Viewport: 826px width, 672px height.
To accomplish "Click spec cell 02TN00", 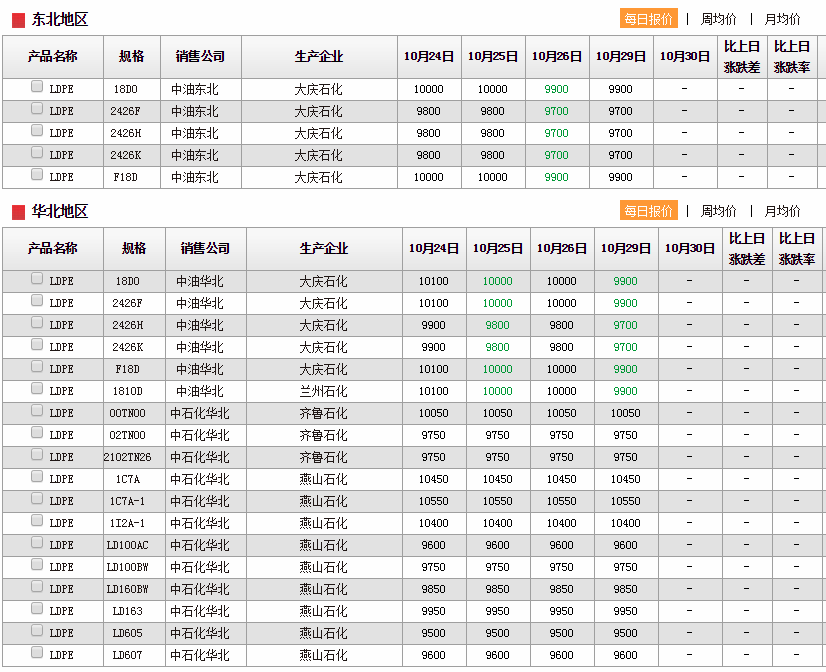I will (127, 436).
